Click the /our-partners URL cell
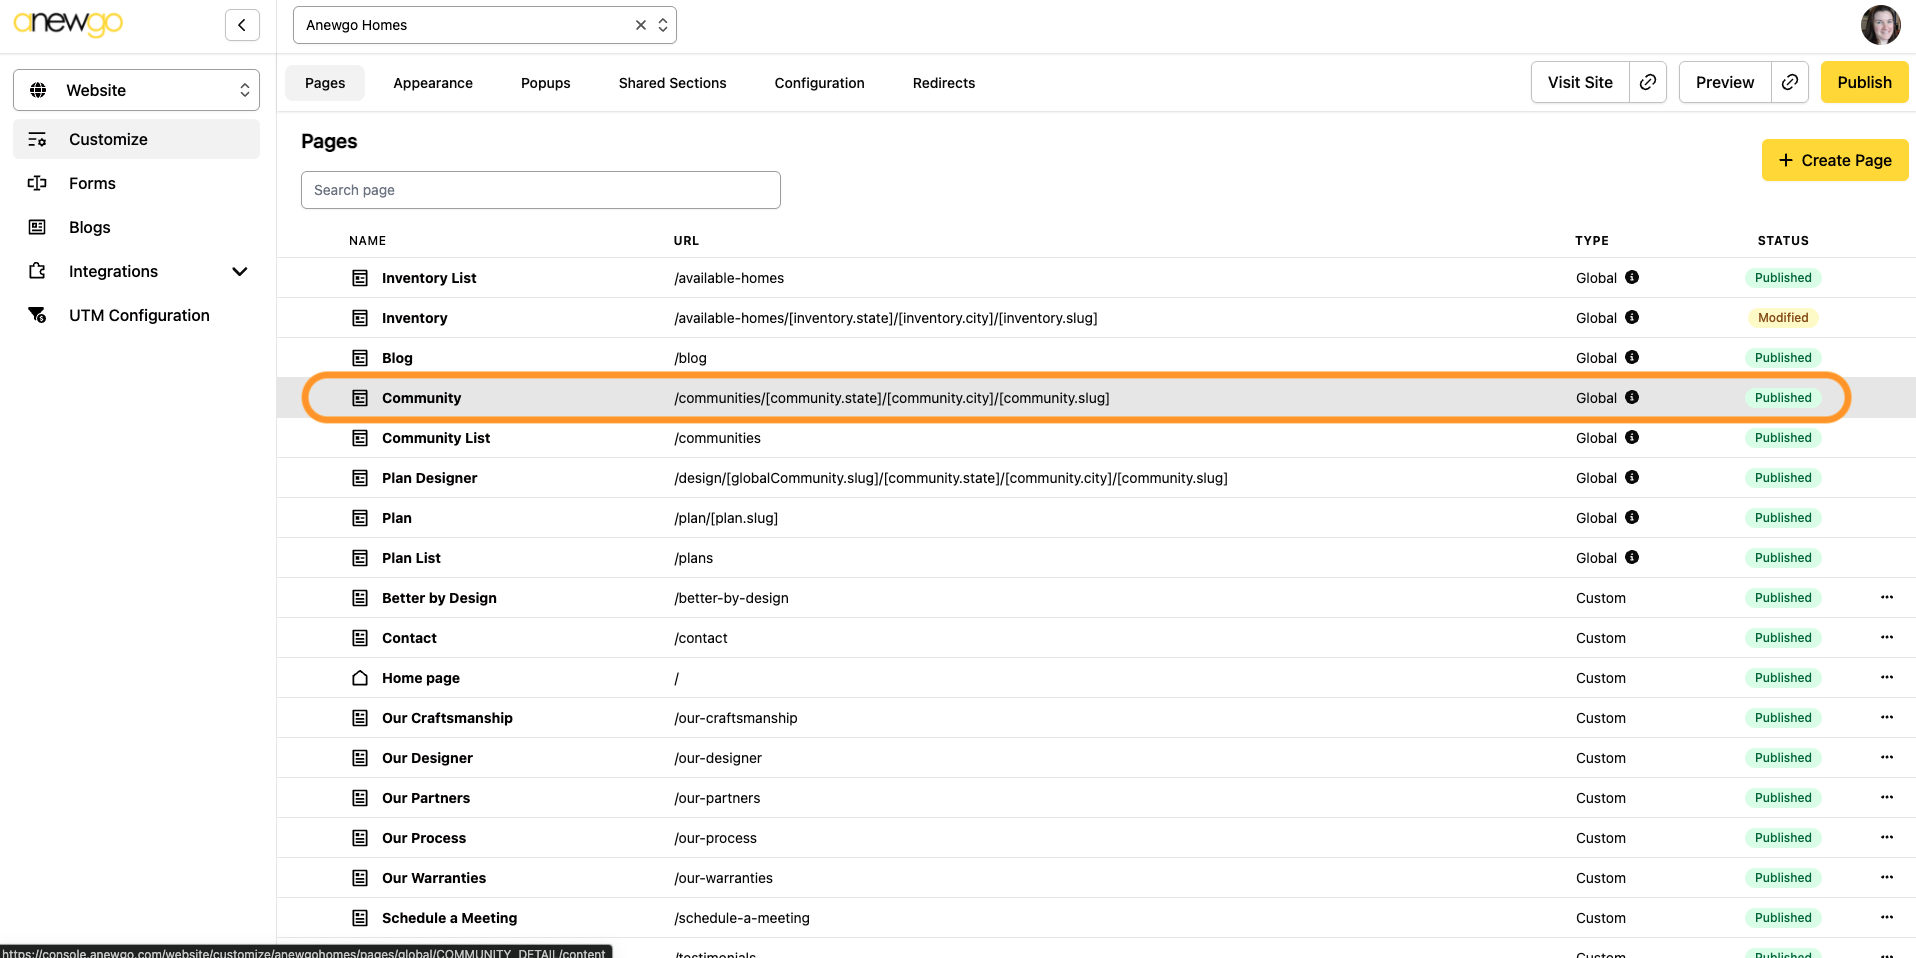The width and height of the screenshot is (1916, 958). (x=717, y=798)
